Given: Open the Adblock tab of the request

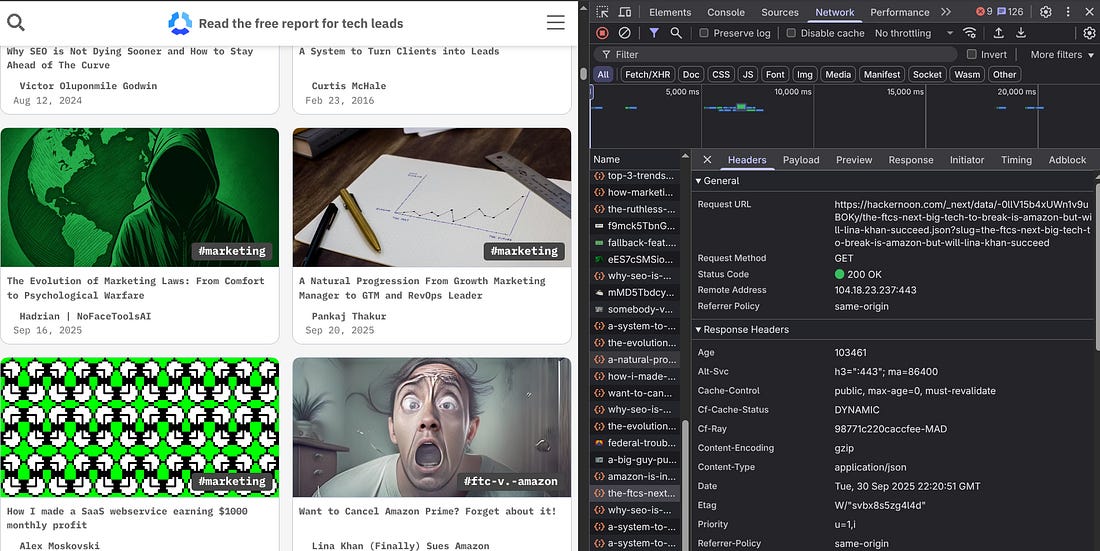Looking at the screenshot, I should tap(1067, 160).
